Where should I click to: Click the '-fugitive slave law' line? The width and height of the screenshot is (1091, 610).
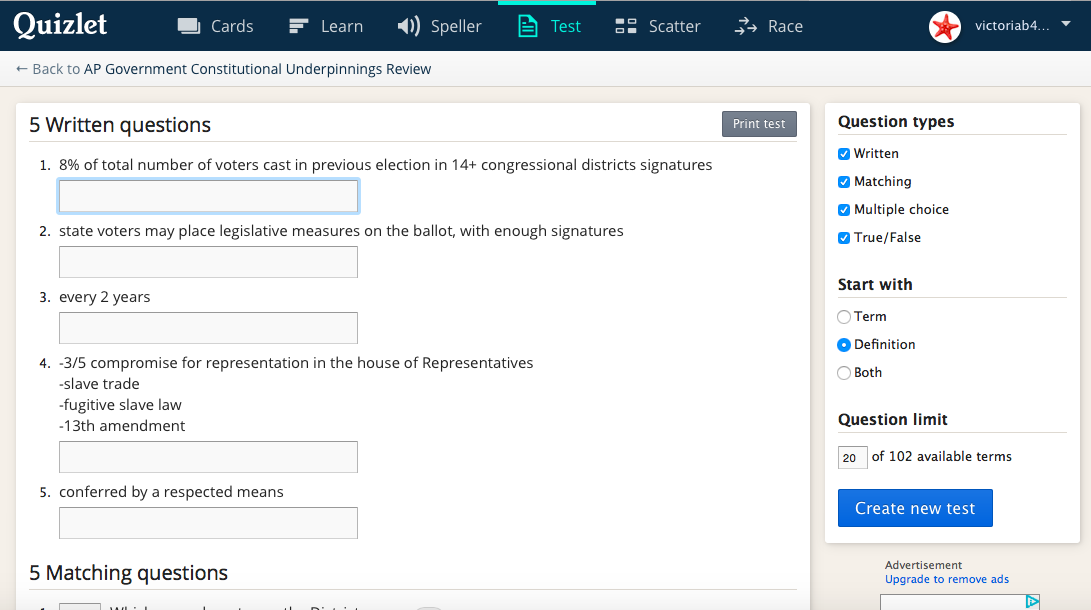120,405
